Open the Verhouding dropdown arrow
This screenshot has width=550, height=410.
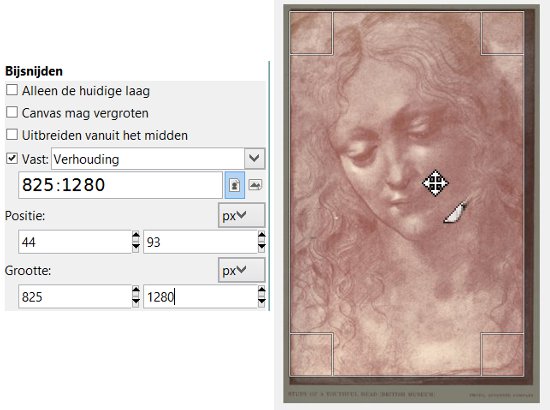click(254, 159)
